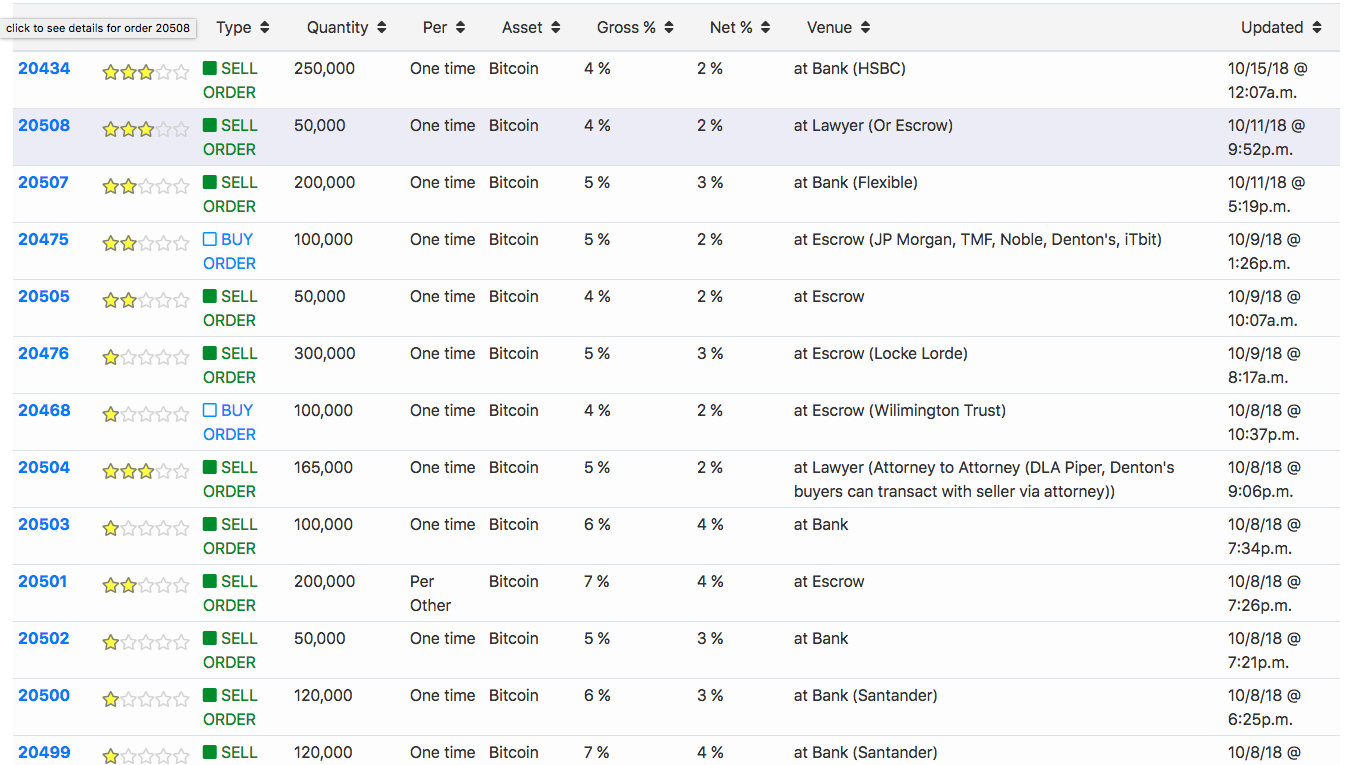
Task: Open order 20475 details link
Action: 44,240
